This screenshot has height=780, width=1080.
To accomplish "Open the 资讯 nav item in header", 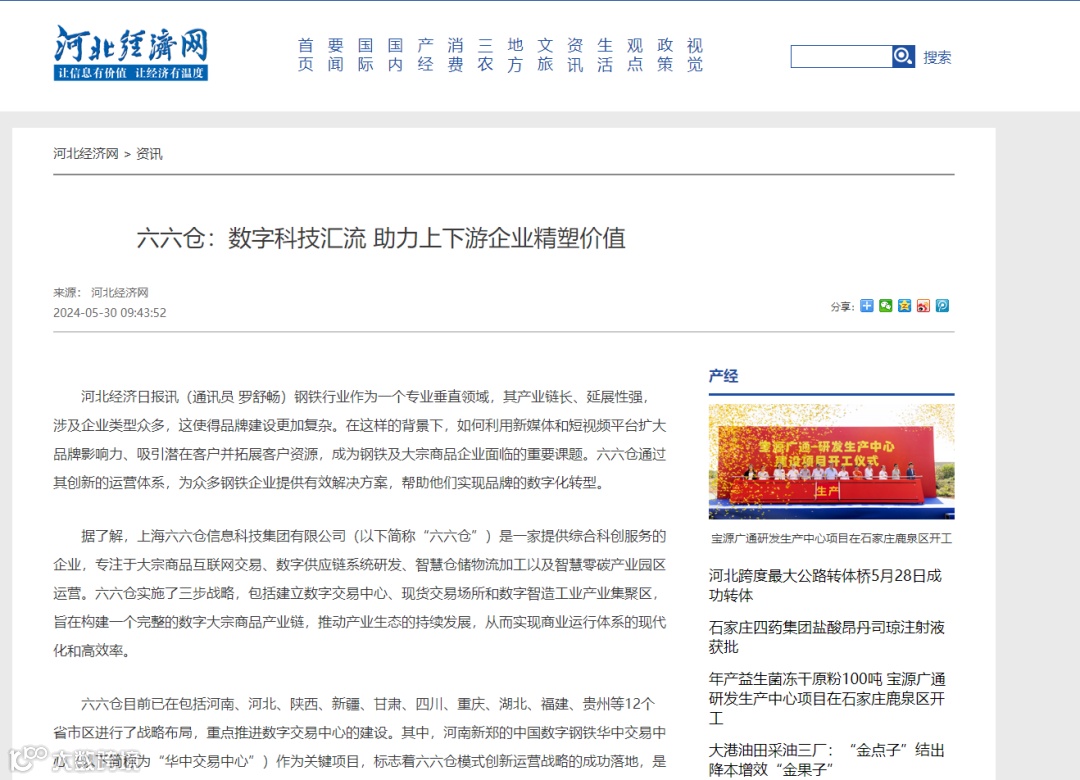I will point(575,55).
